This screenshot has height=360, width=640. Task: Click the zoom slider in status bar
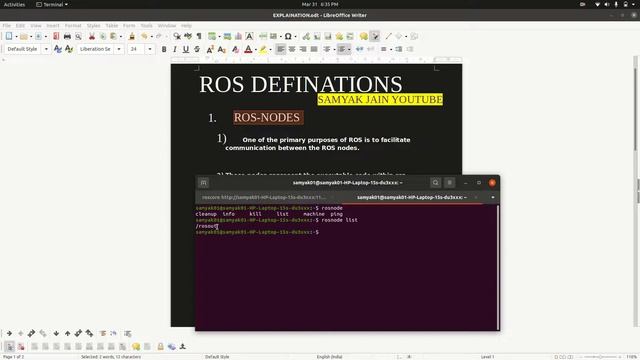(x=600, y=357)
